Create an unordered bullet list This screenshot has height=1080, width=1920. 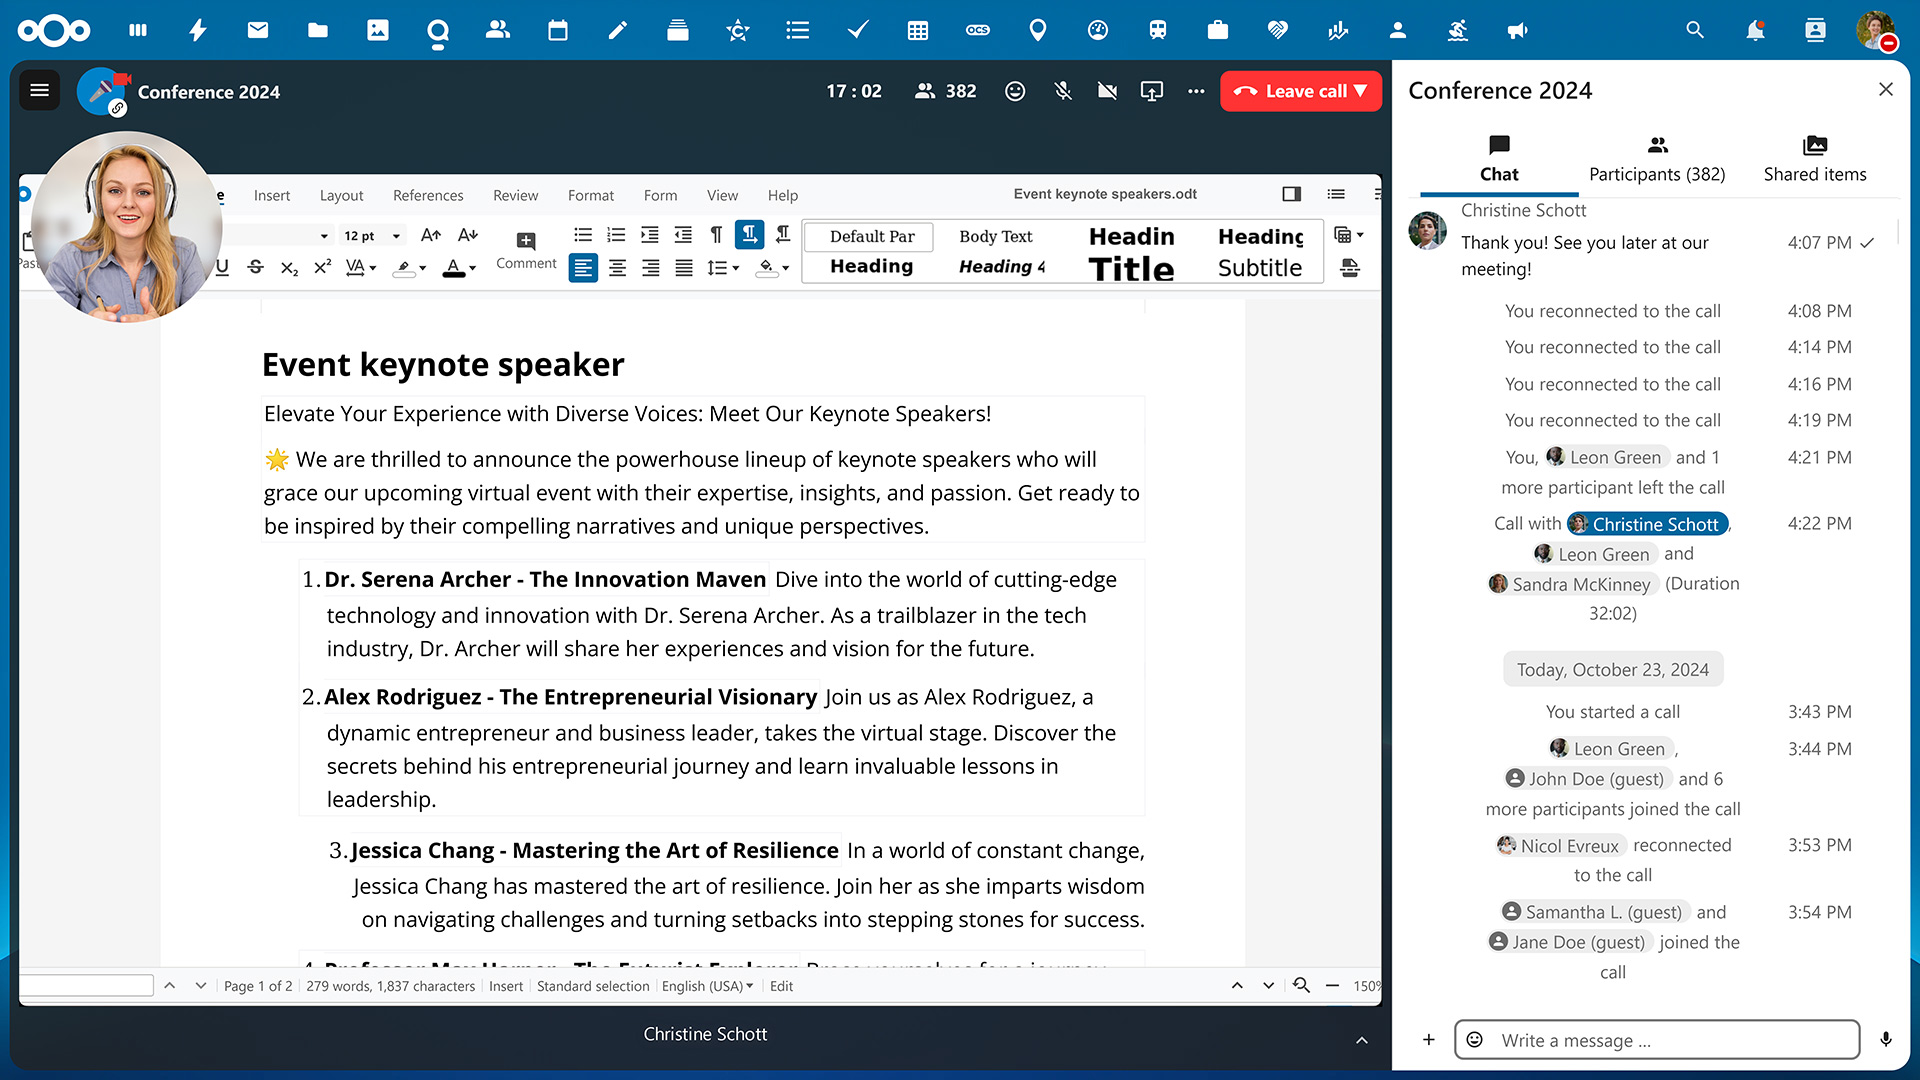(x=583, y=235)
